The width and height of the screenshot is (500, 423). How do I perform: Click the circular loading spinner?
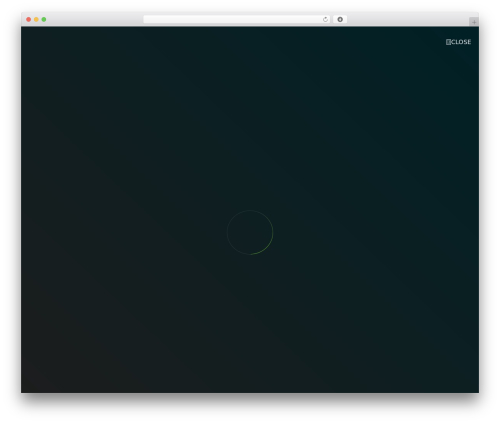[x=250, y=232]
